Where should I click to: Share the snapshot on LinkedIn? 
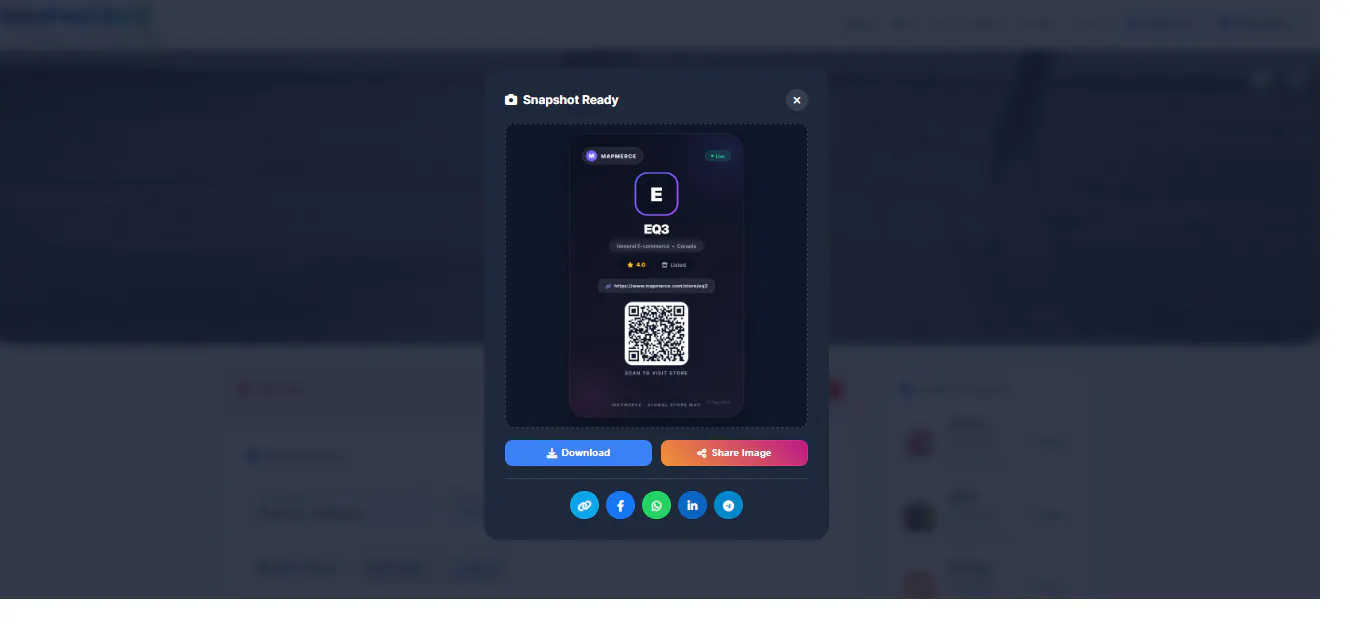692,506
